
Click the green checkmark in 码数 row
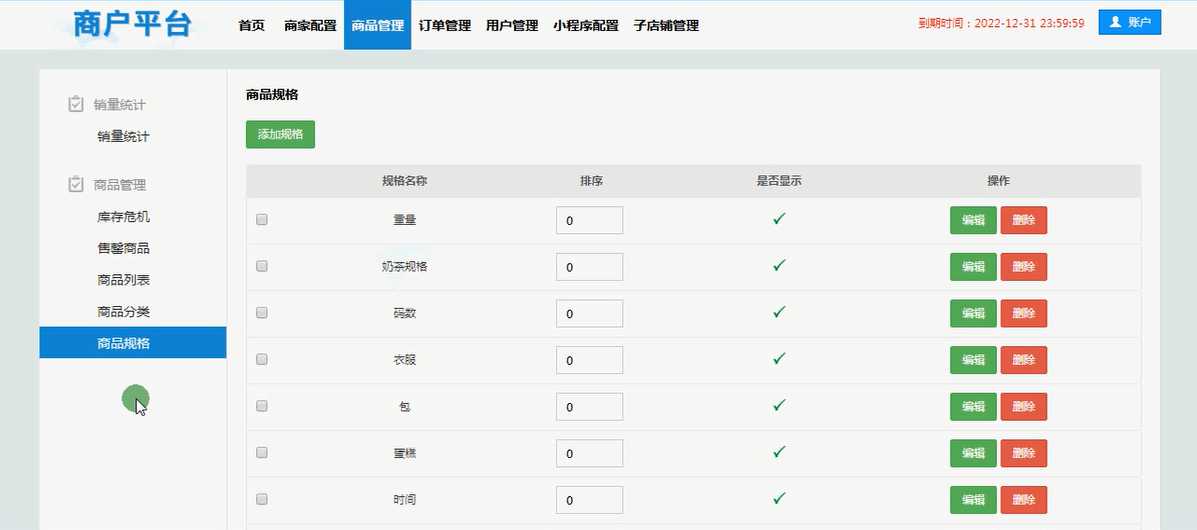click(778, 312)
